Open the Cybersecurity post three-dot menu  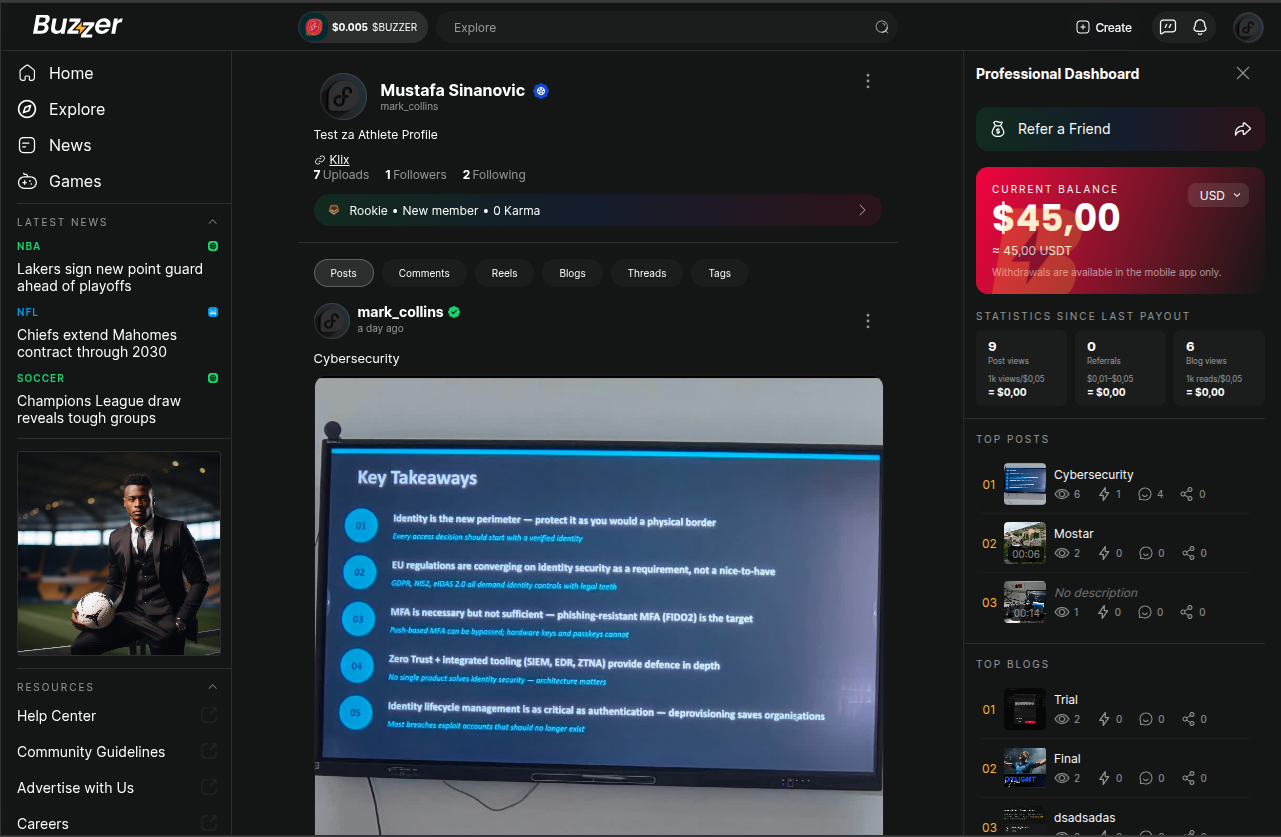(x=868, y=321)
